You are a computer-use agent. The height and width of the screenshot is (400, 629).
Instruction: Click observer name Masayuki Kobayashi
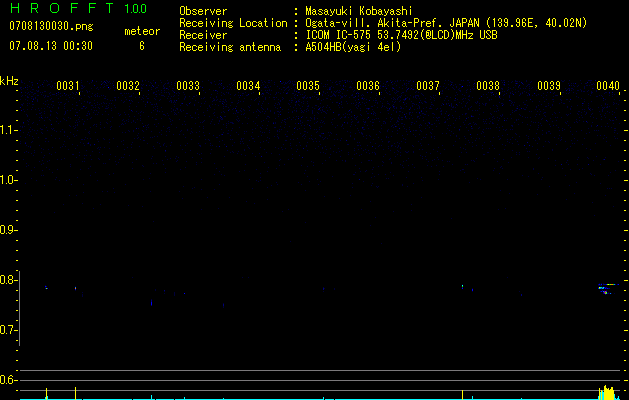[359, 11]
